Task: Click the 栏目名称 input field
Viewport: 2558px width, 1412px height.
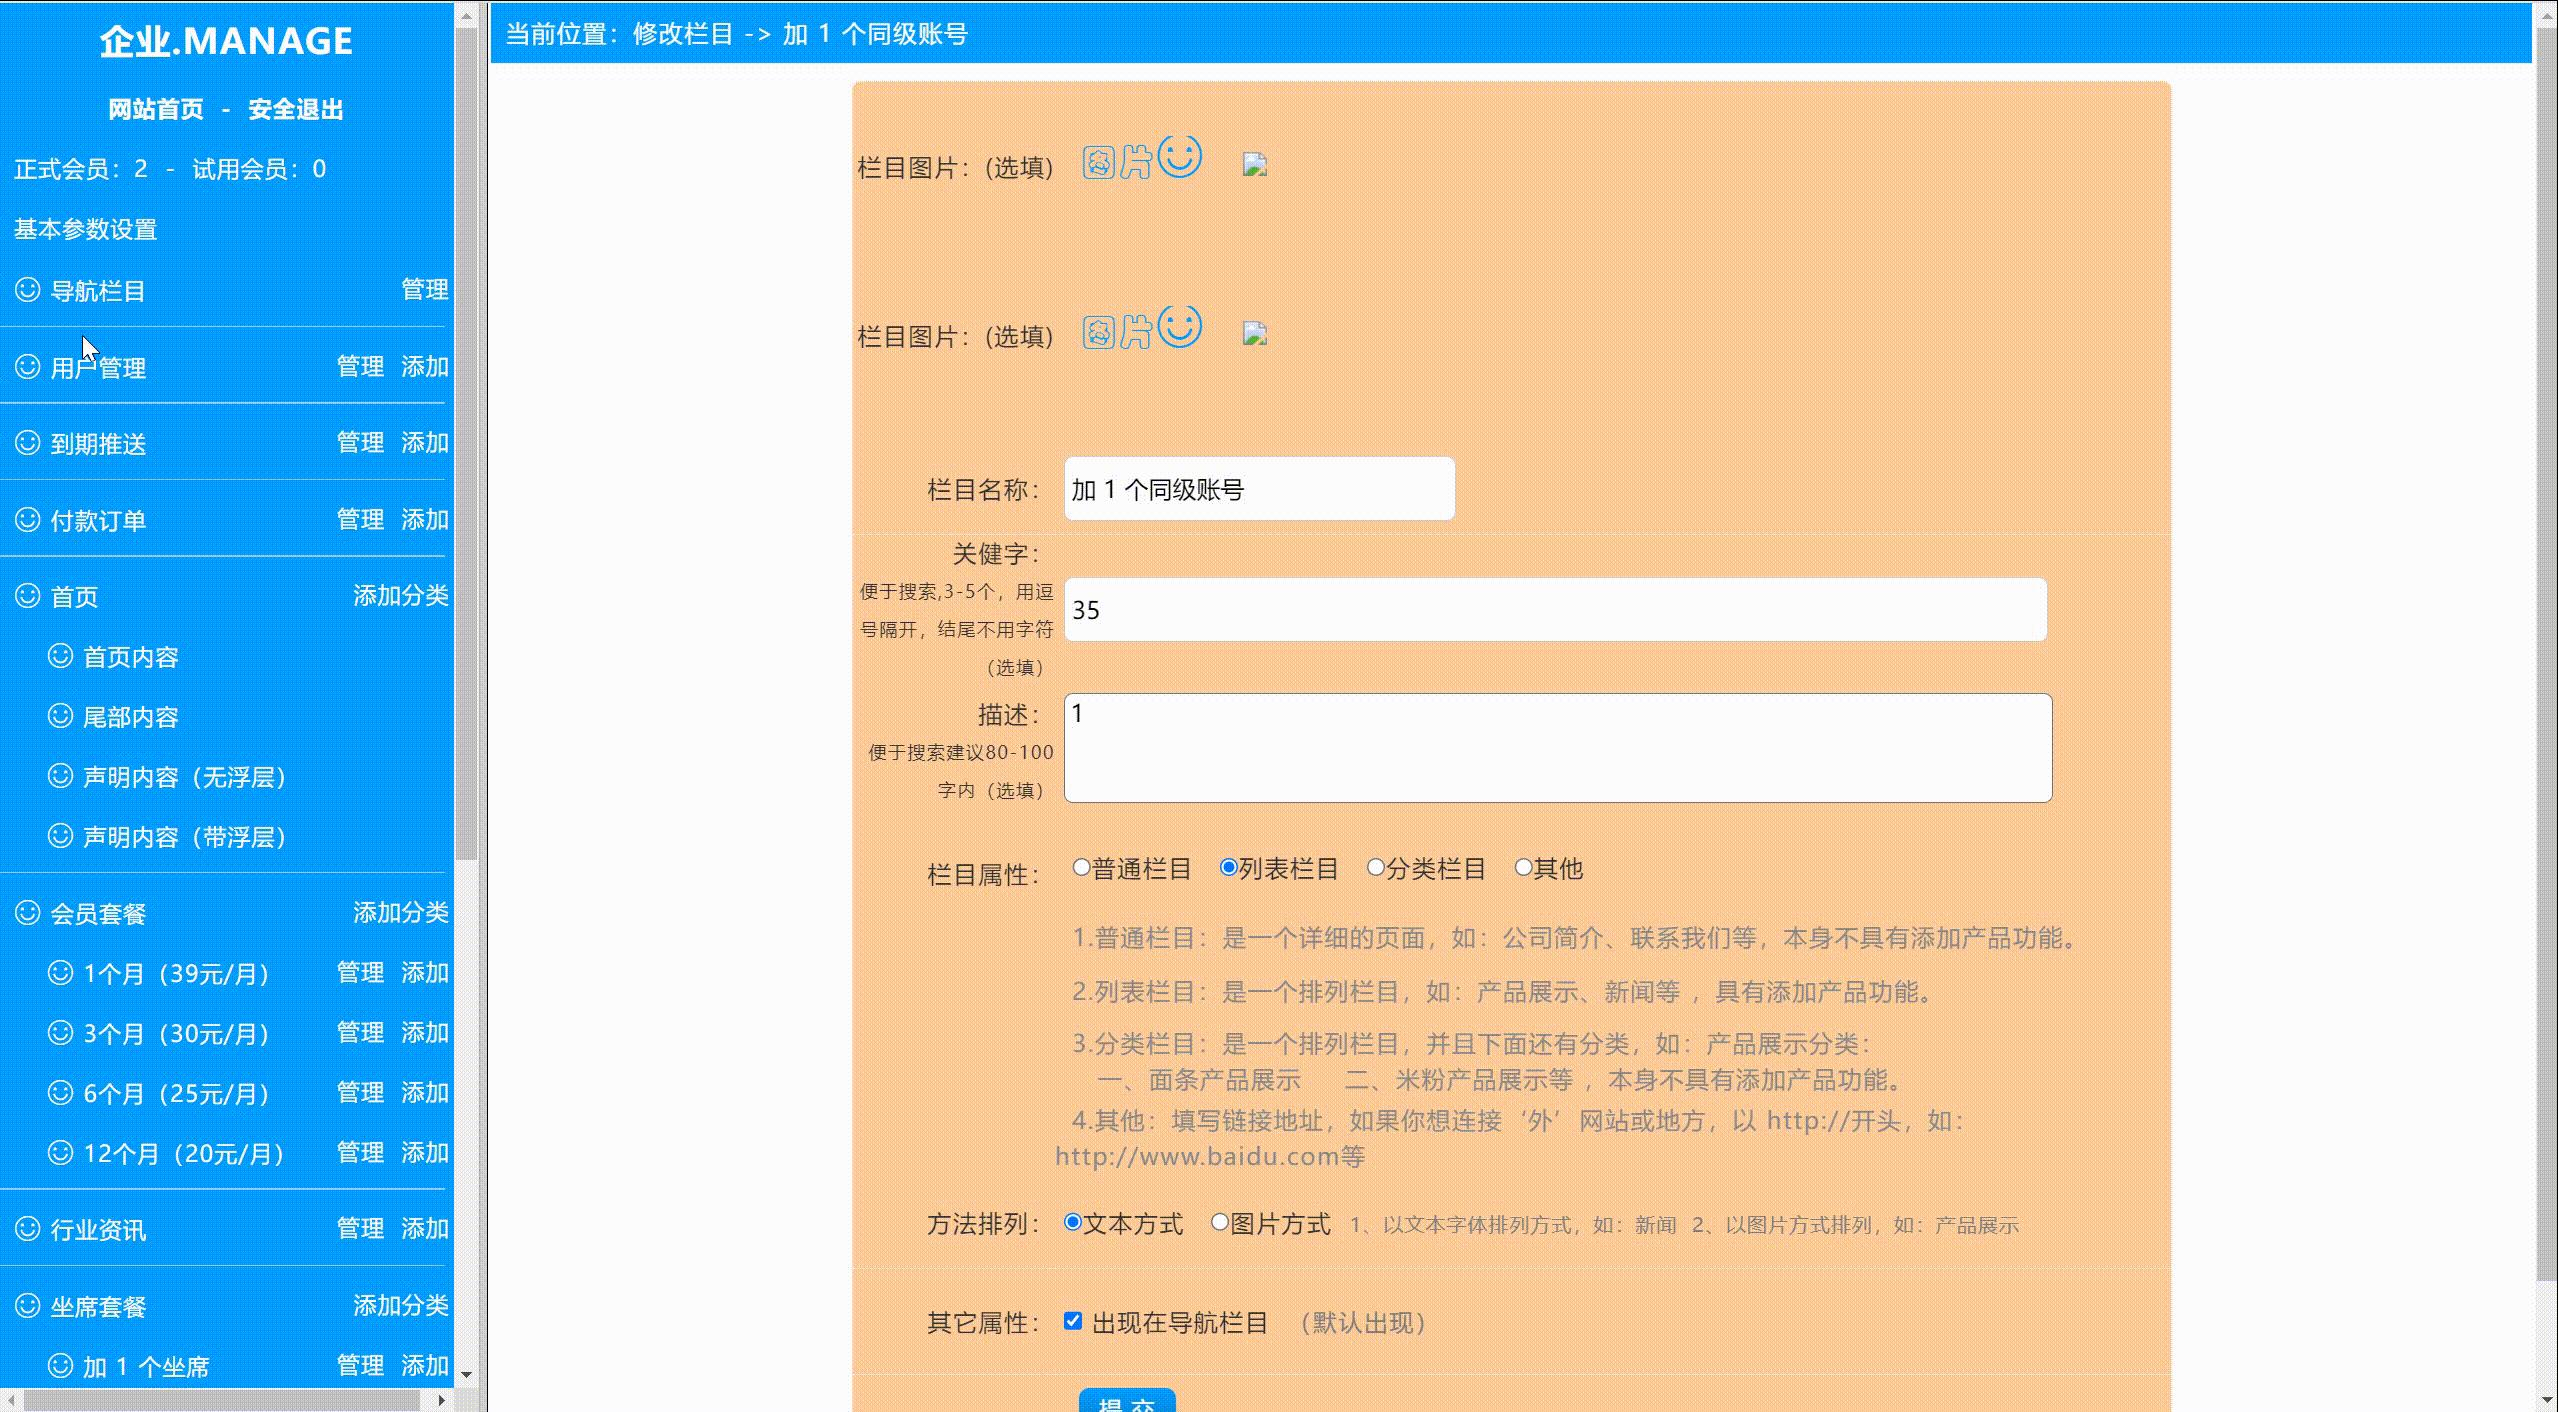Action: [1259, 489]
